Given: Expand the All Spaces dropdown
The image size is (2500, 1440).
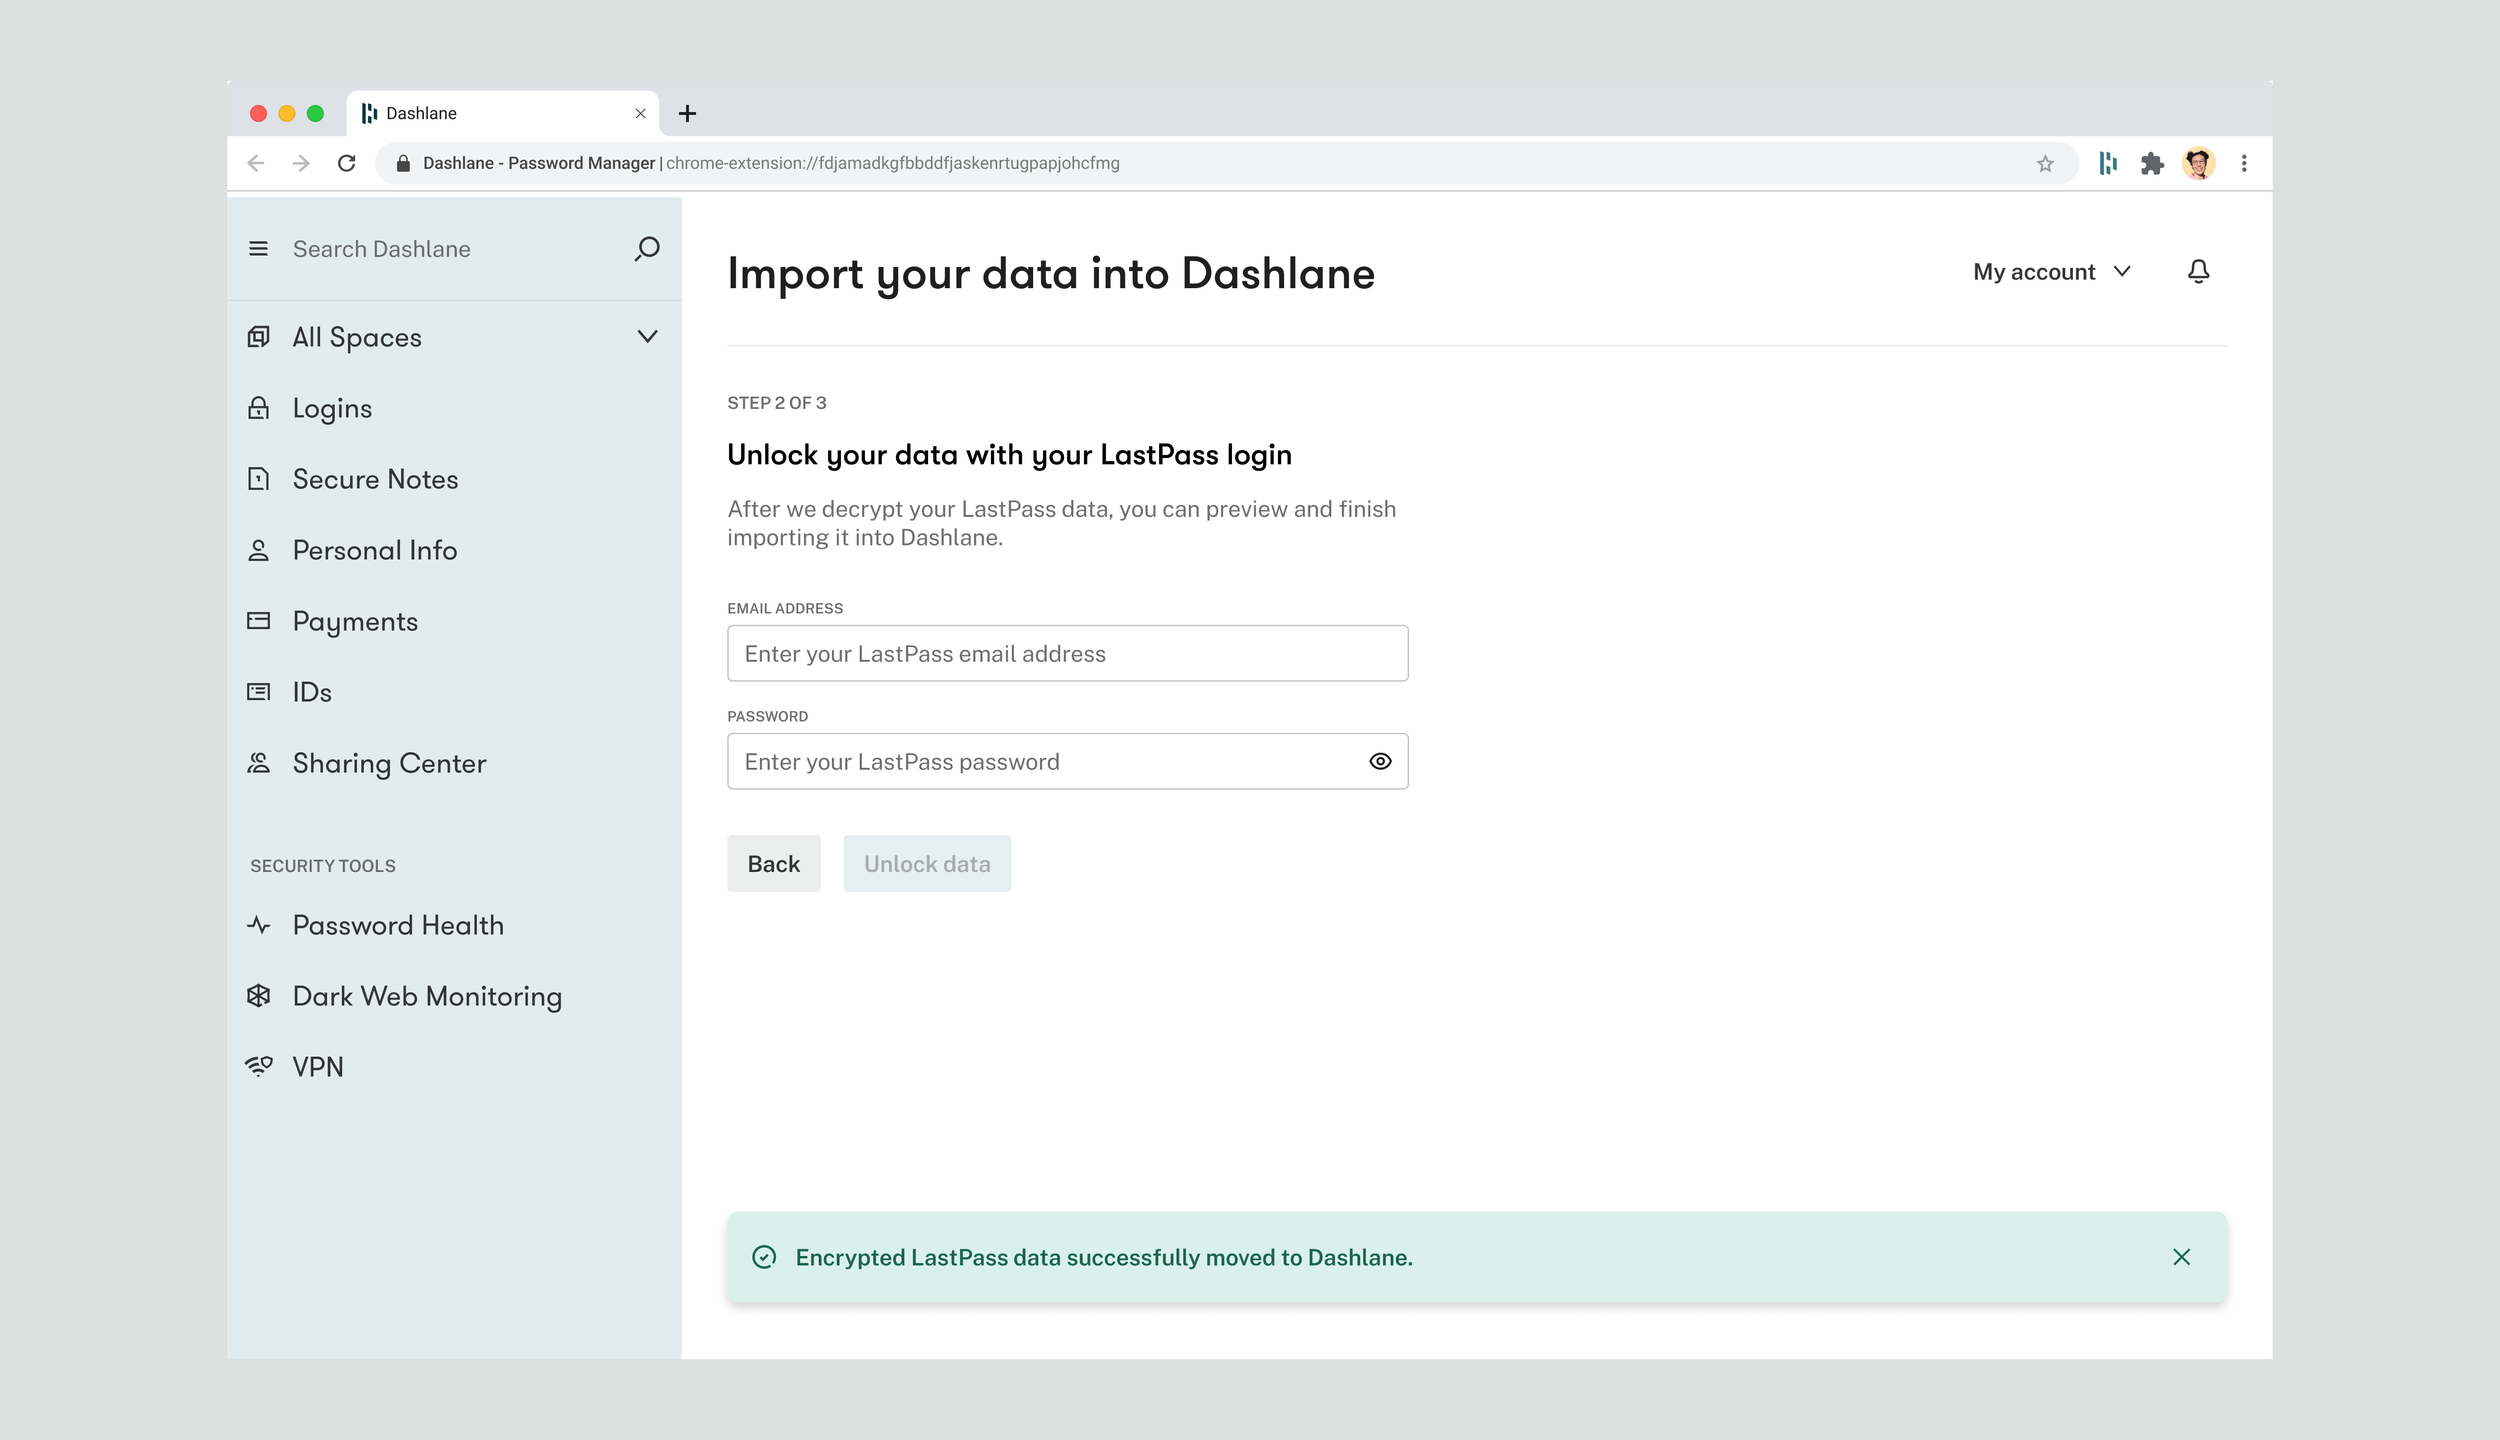Looking at the screenshot, I should 647,337.
